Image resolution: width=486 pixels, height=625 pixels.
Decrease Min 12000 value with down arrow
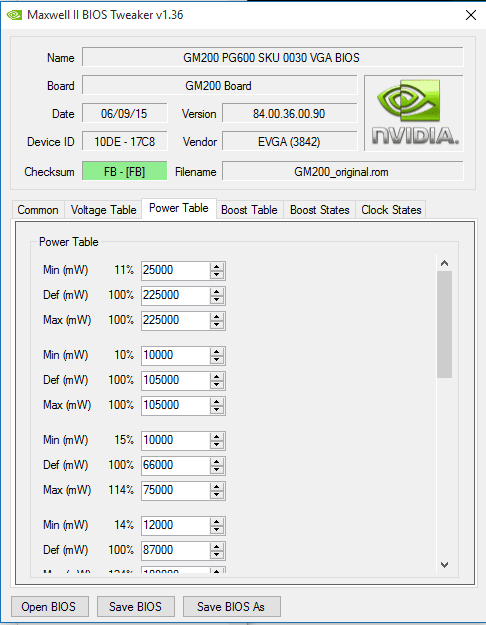pos(217,529)
